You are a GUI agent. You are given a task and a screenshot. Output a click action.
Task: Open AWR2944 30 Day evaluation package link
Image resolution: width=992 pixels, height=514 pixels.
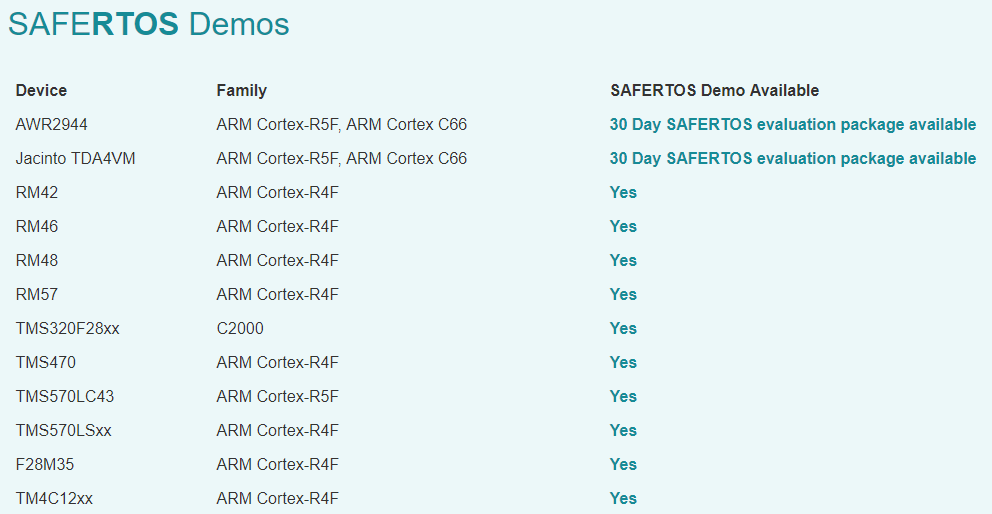pos(793,125)
